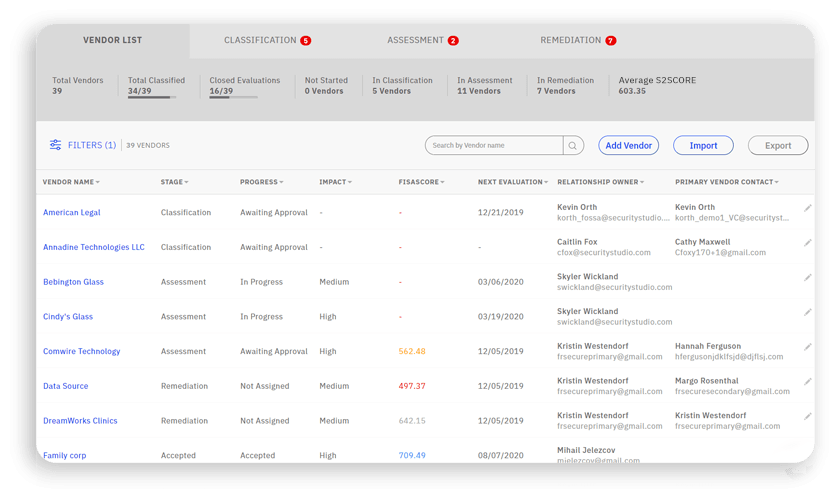This screenshot has height=499, width=839.
Task: Sort by Primary Vendor Contact column
Action: coord(727,182)
